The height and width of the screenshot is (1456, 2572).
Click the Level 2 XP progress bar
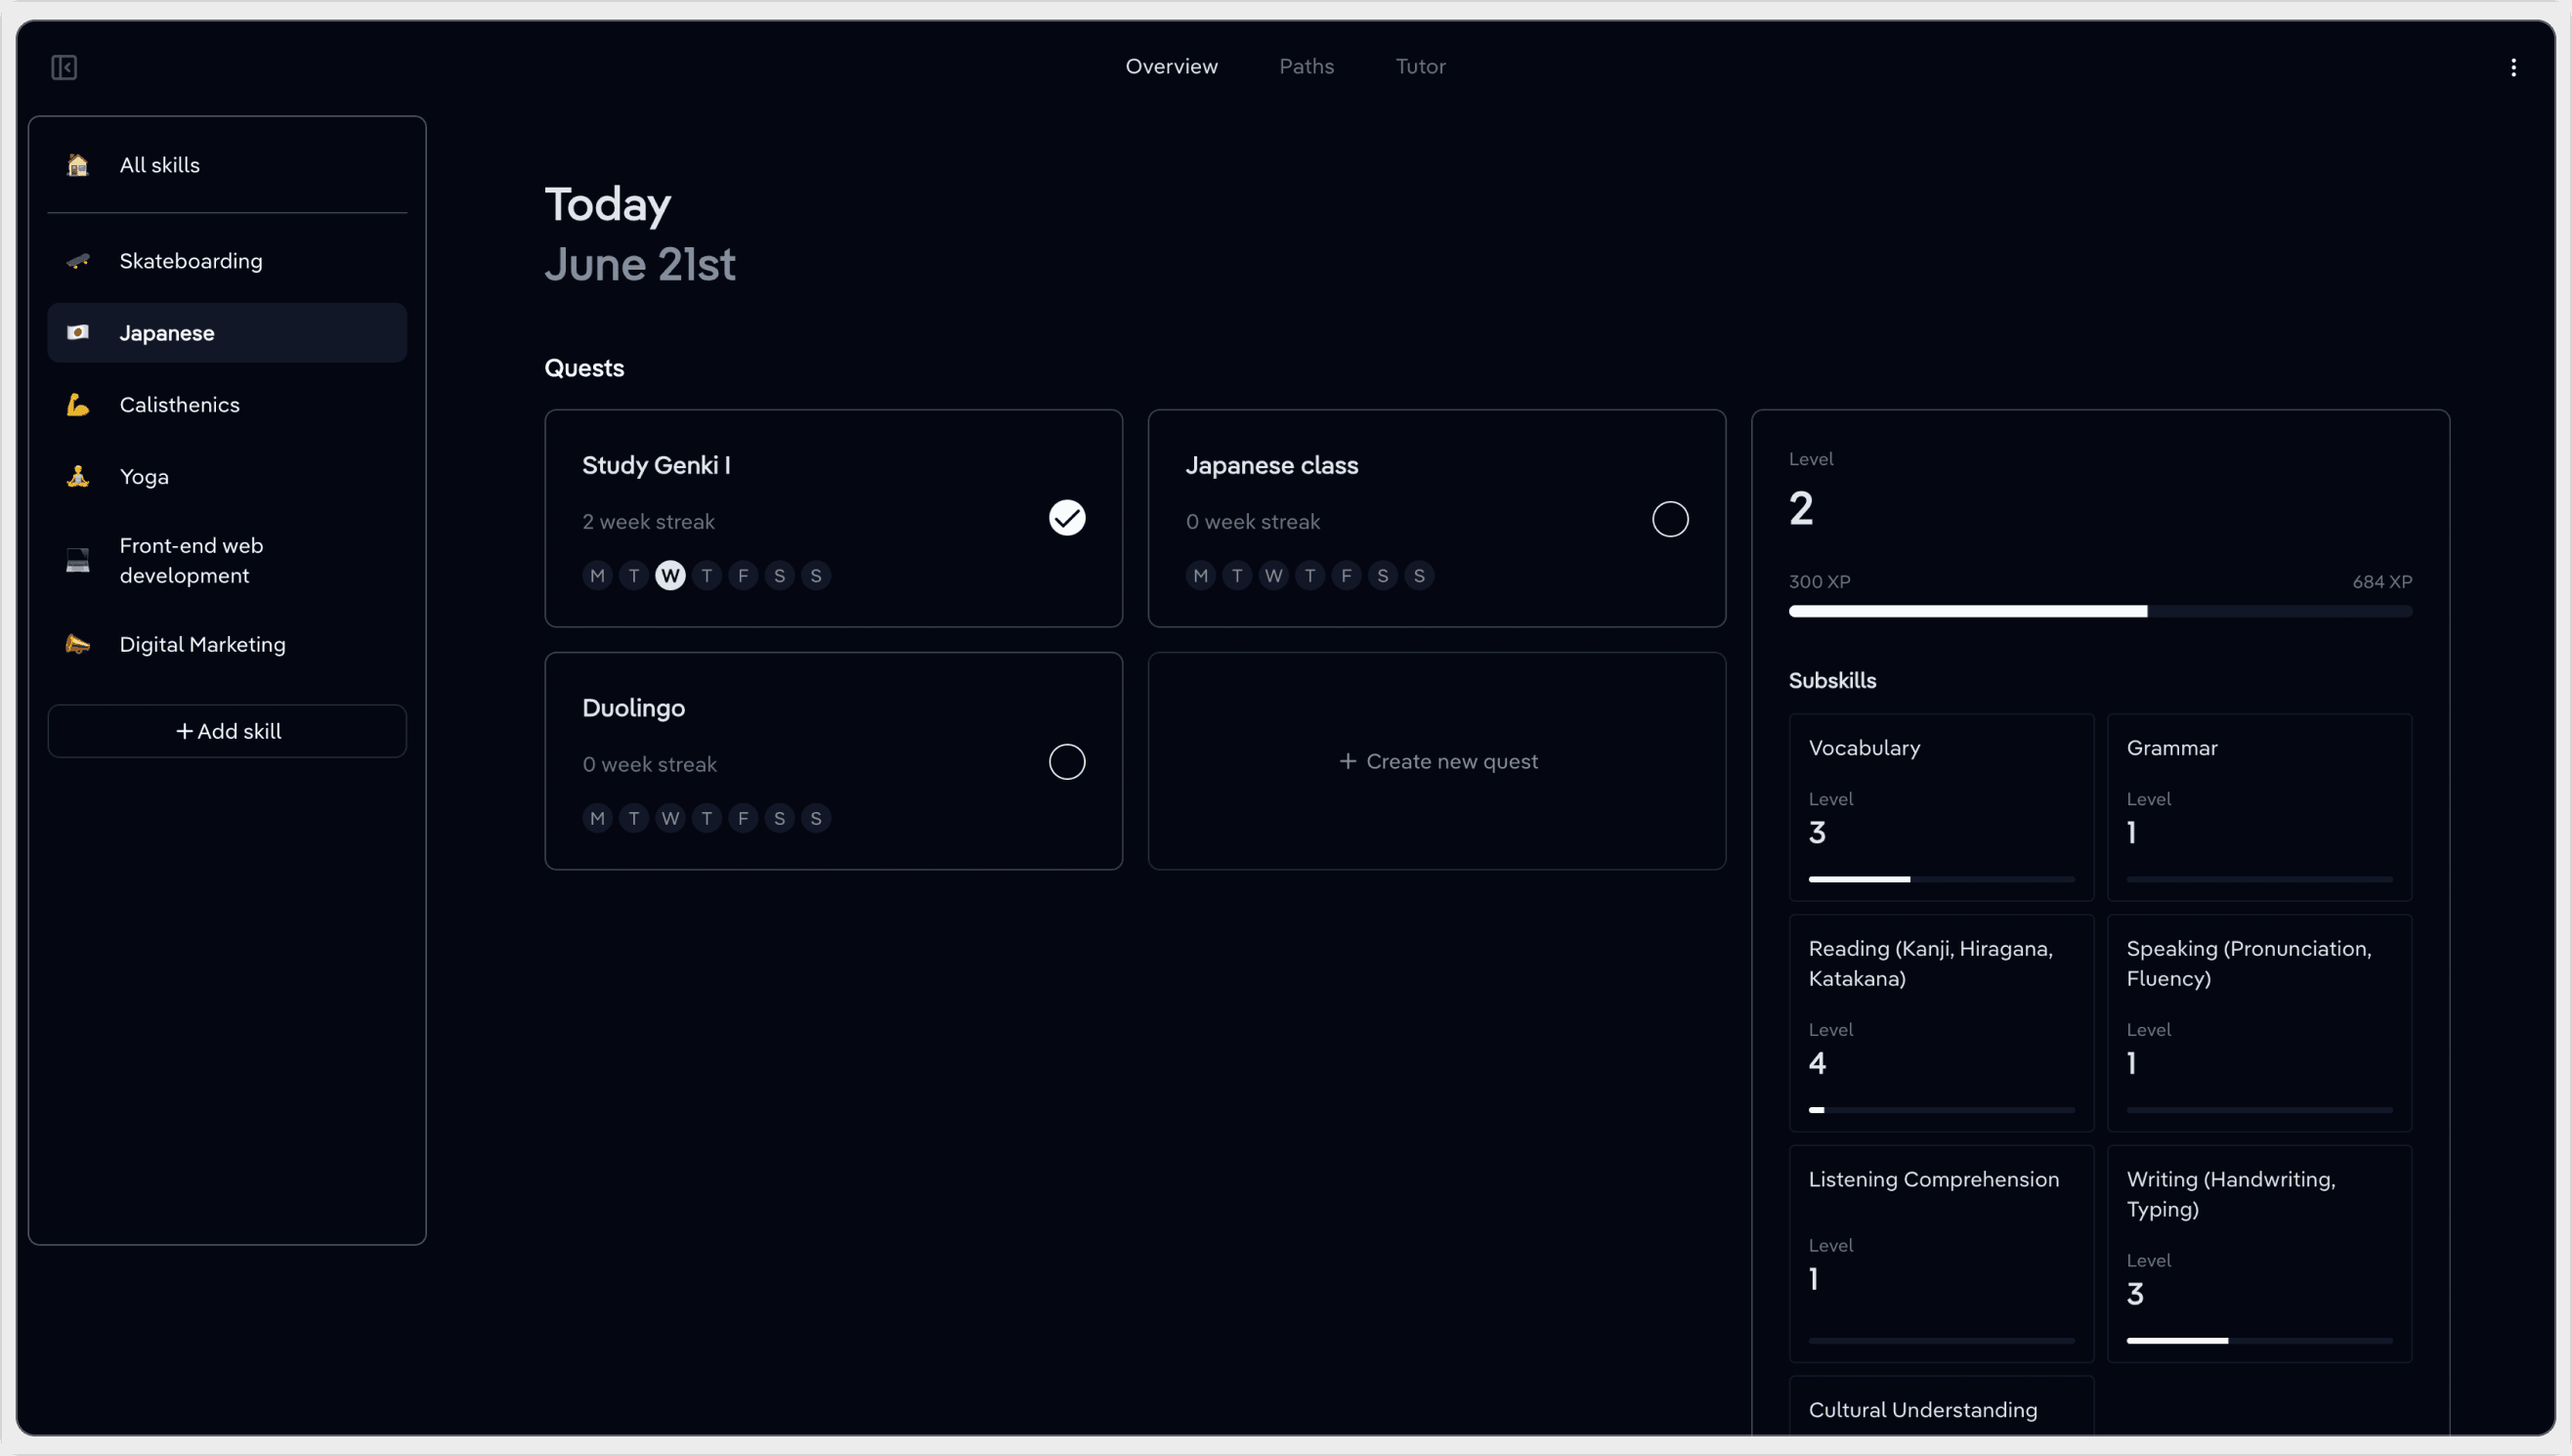coord(2100,611)
